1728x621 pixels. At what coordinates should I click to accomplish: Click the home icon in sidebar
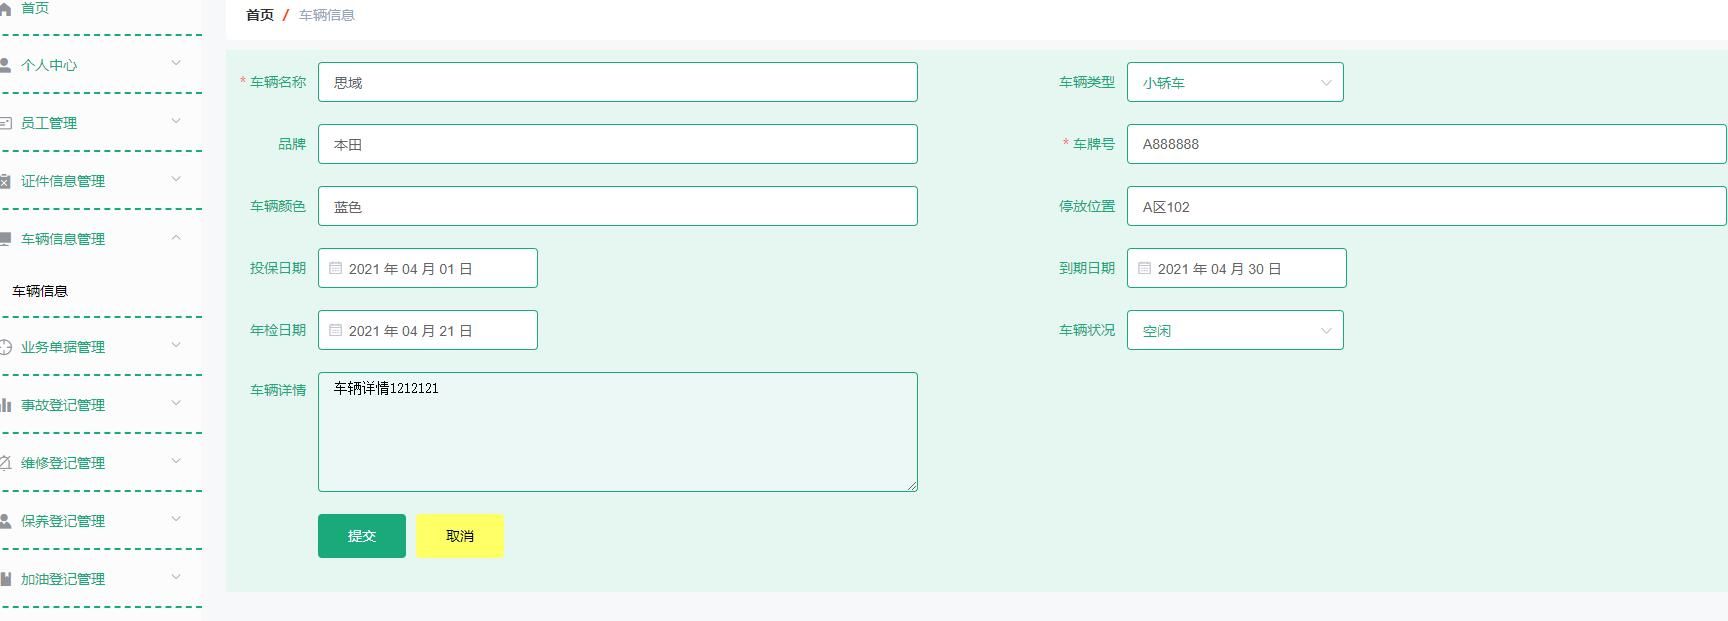click(x=6, y=9)
